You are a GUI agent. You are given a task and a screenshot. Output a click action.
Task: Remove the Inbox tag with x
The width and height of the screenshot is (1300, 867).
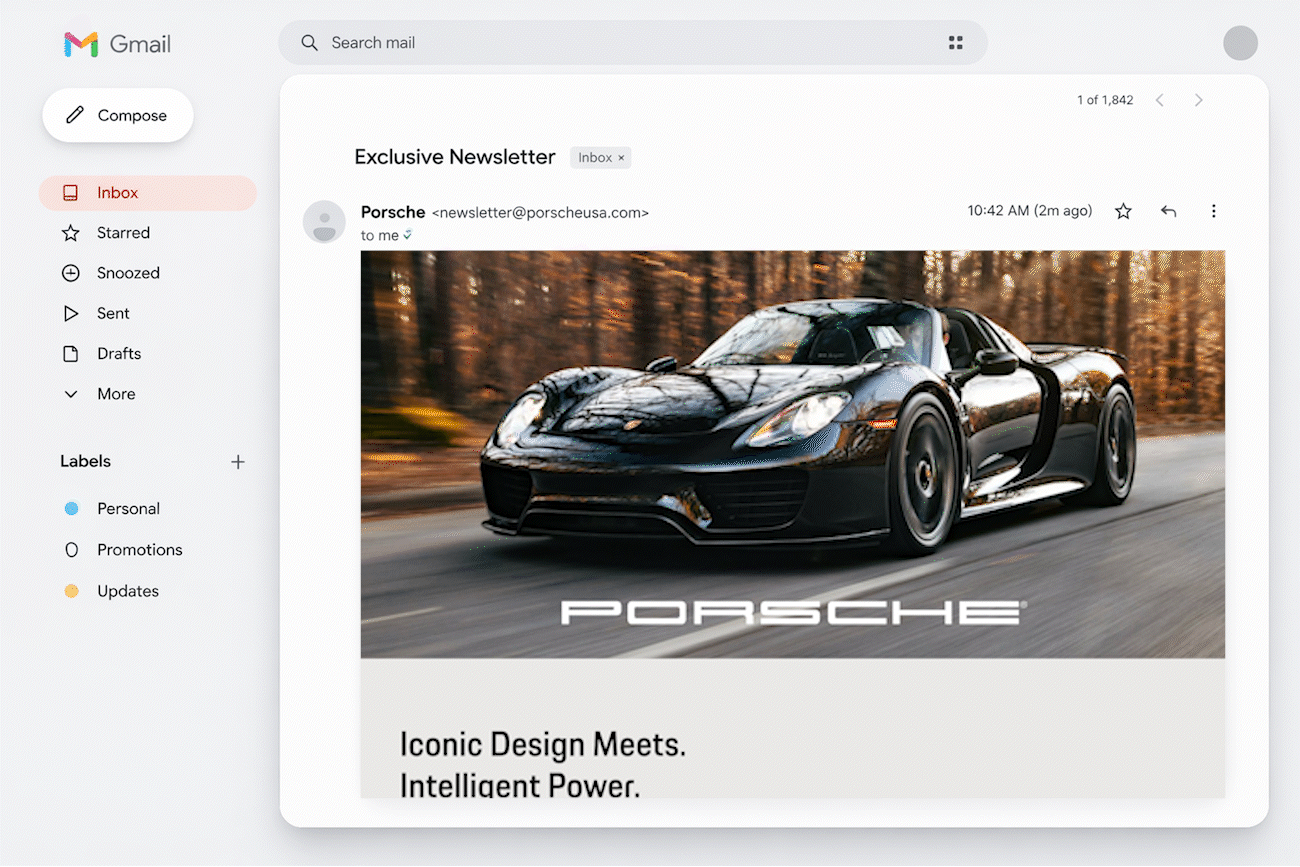tap(621, 158)
